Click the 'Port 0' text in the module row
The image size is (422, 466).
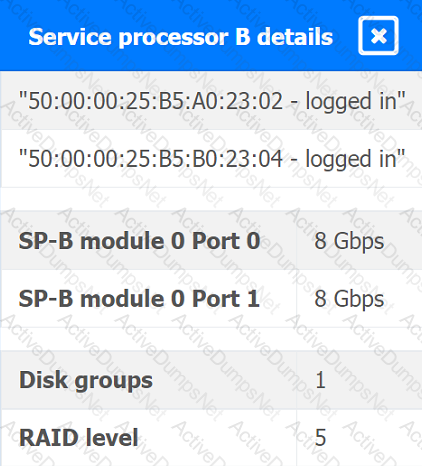click(x=226, y=240)
